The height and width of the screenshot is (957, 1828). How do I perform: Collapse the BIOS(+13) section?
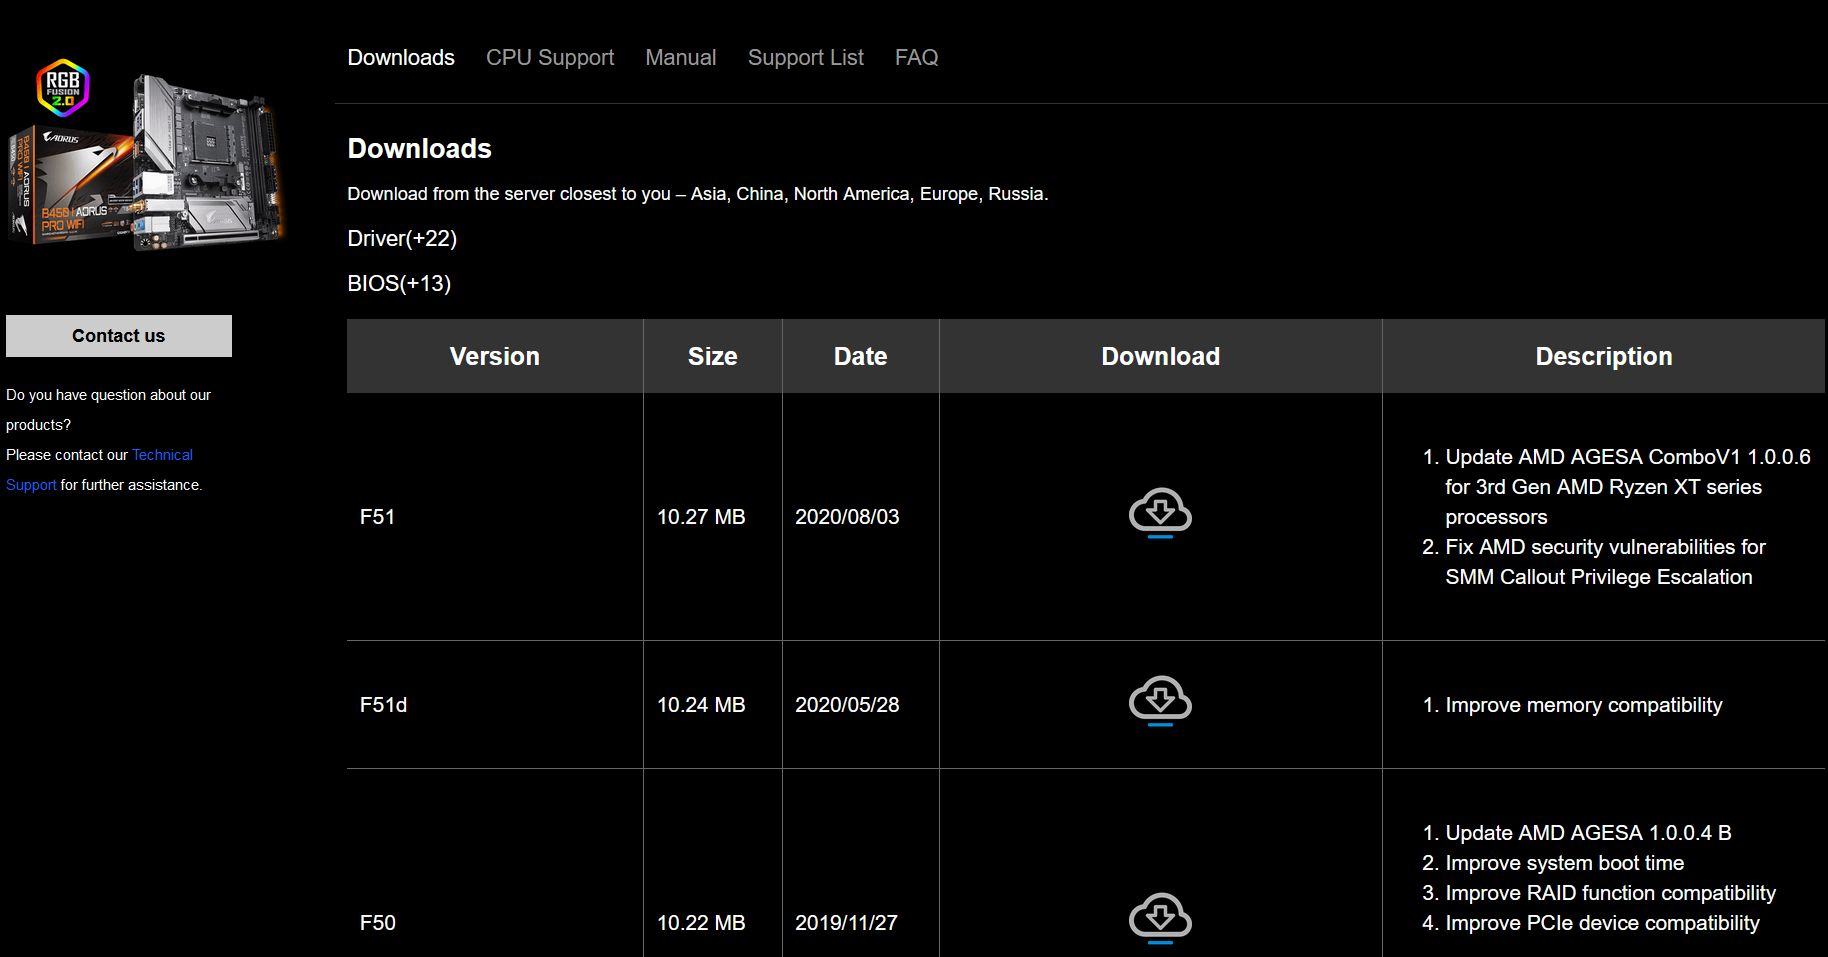399,283
